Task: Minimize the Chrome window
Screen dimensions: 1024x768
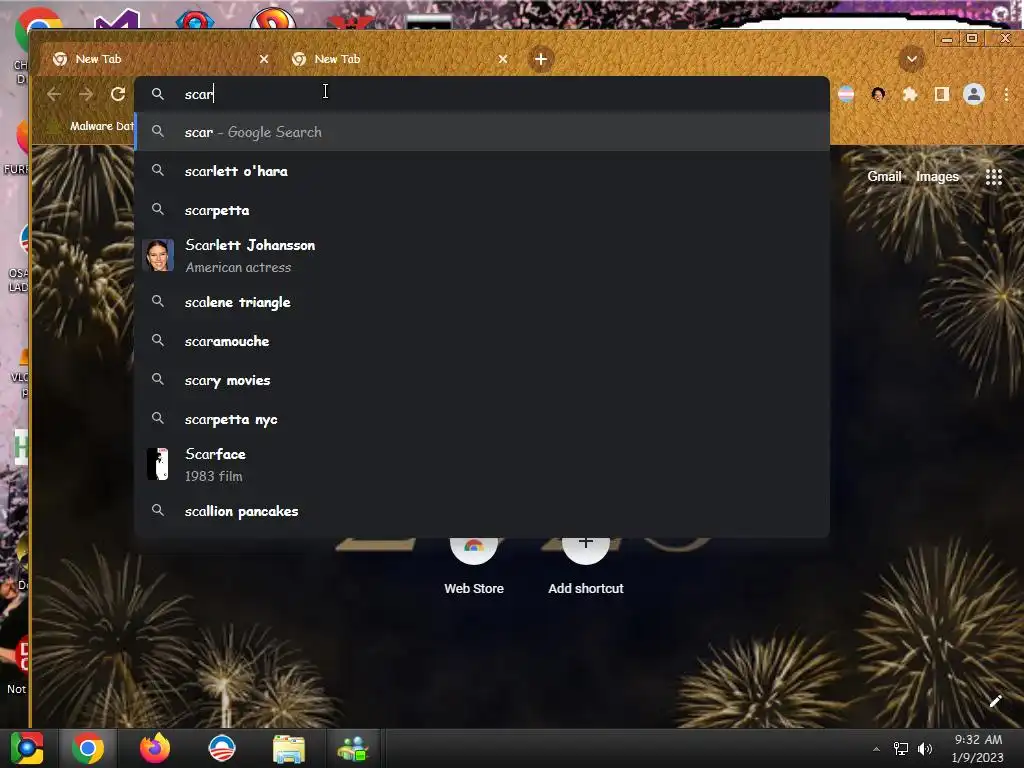Action: (x=946, y=39)
